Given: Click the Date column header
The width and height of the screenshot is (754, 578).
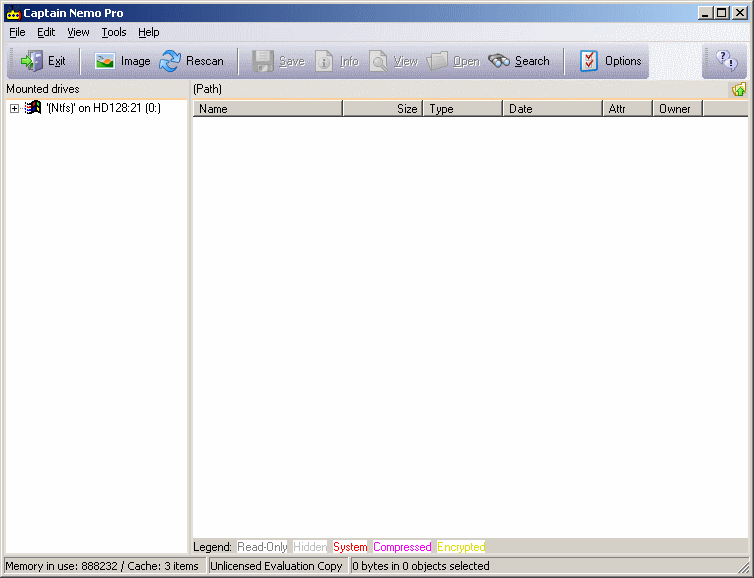Looking at the screenshot, I should [552, 109].
